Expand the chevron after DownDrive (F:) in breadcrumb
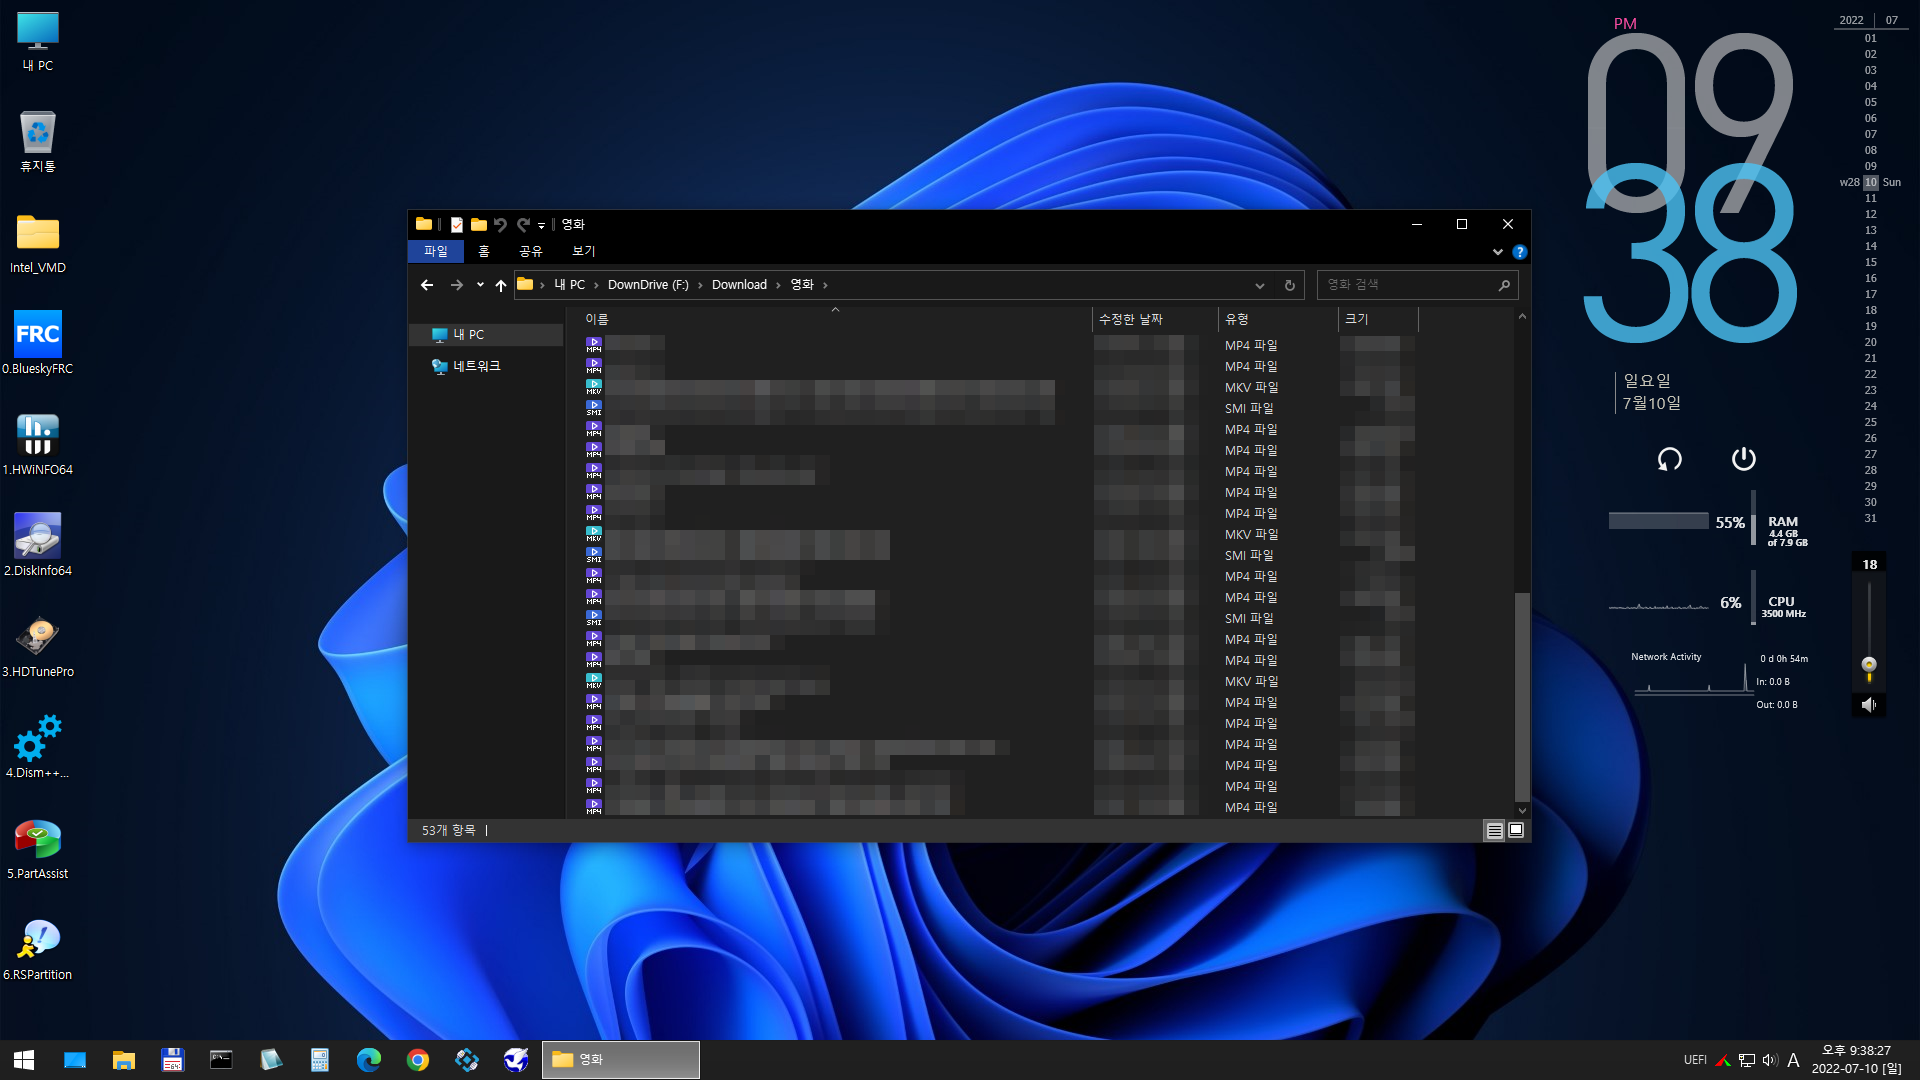Image resolution: width=1920 pixels, height=1080 pixels. click(x=700, y=285)
